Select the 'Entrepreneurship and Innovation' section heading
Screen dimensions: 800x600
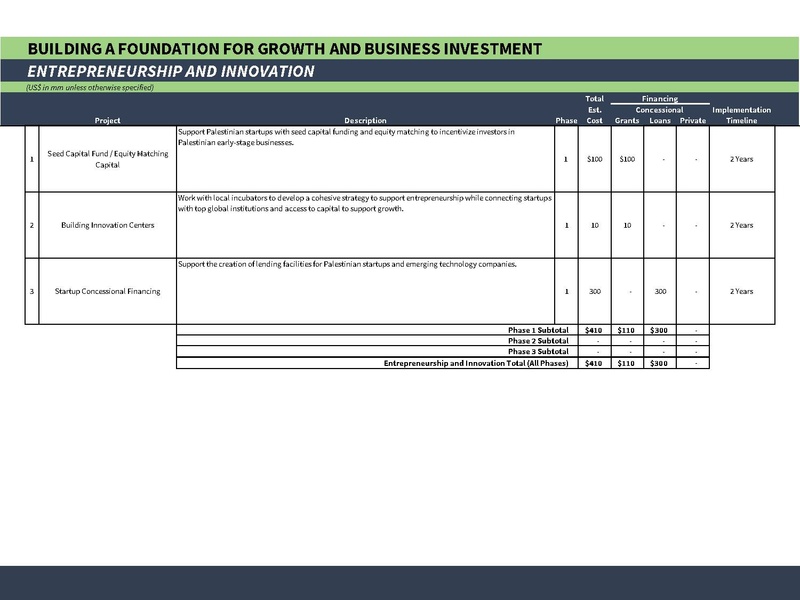click(x=171, y=71)
